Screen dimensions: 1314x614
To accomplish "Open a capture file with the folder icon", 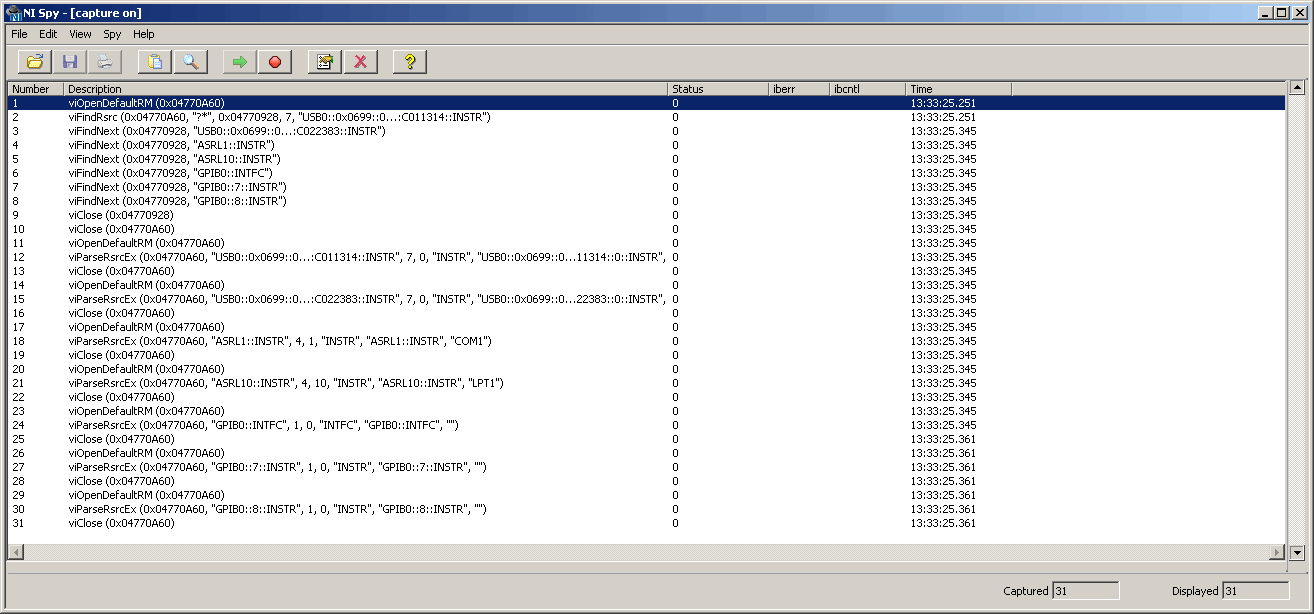I will pos(35,62).
